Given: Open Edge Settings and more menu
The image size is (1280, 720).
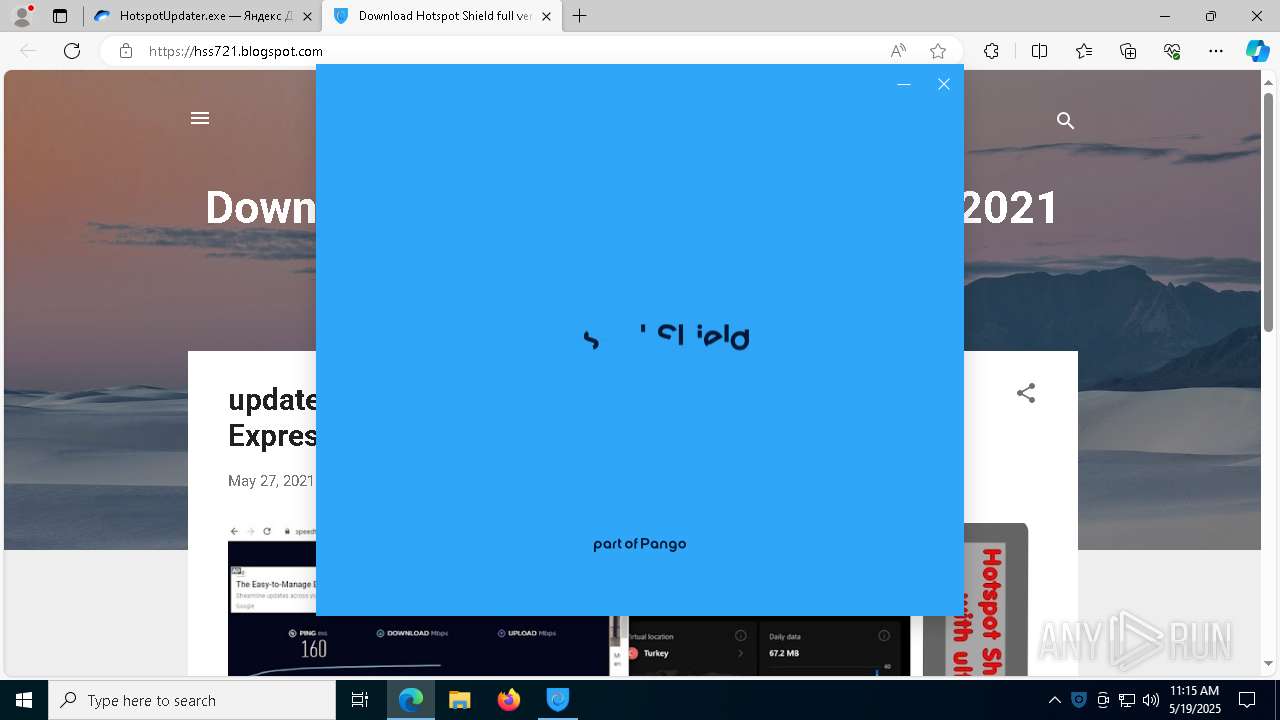Looking at the screenshot, I should [x=1216, y=51].
